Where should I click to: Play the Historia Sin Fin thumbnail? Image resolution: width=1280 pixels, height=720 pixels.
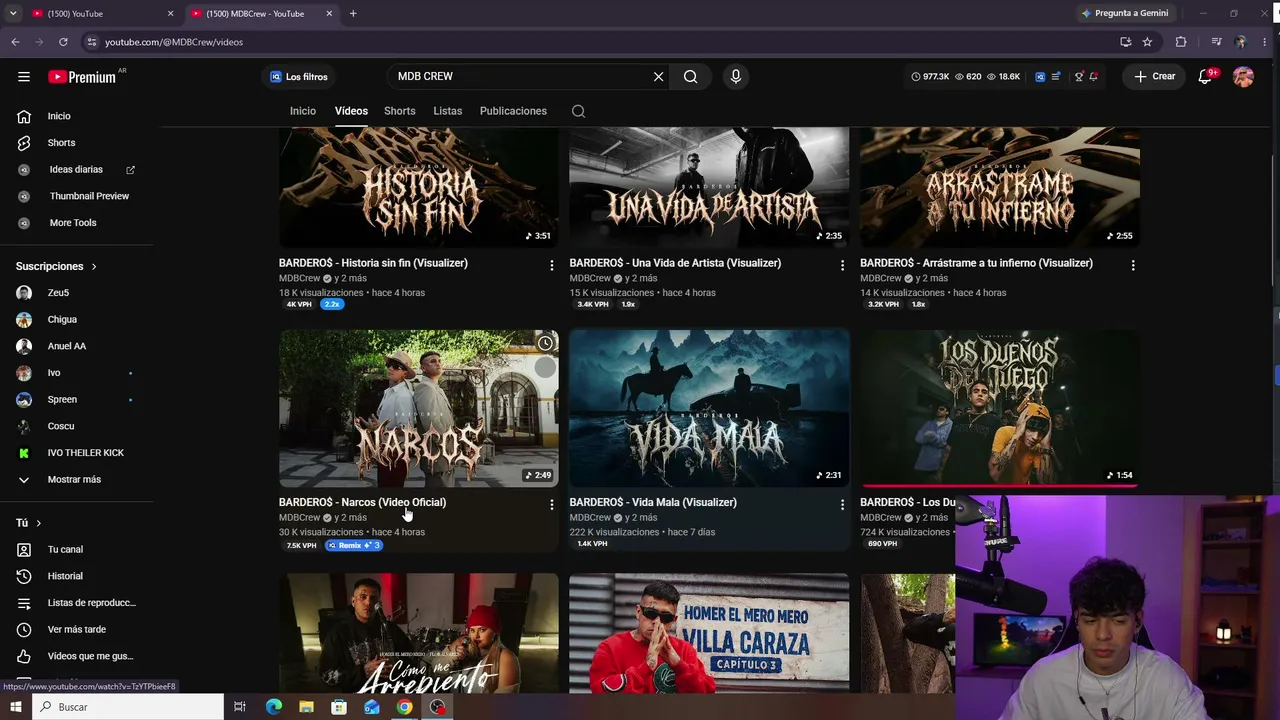coord(419,187)
